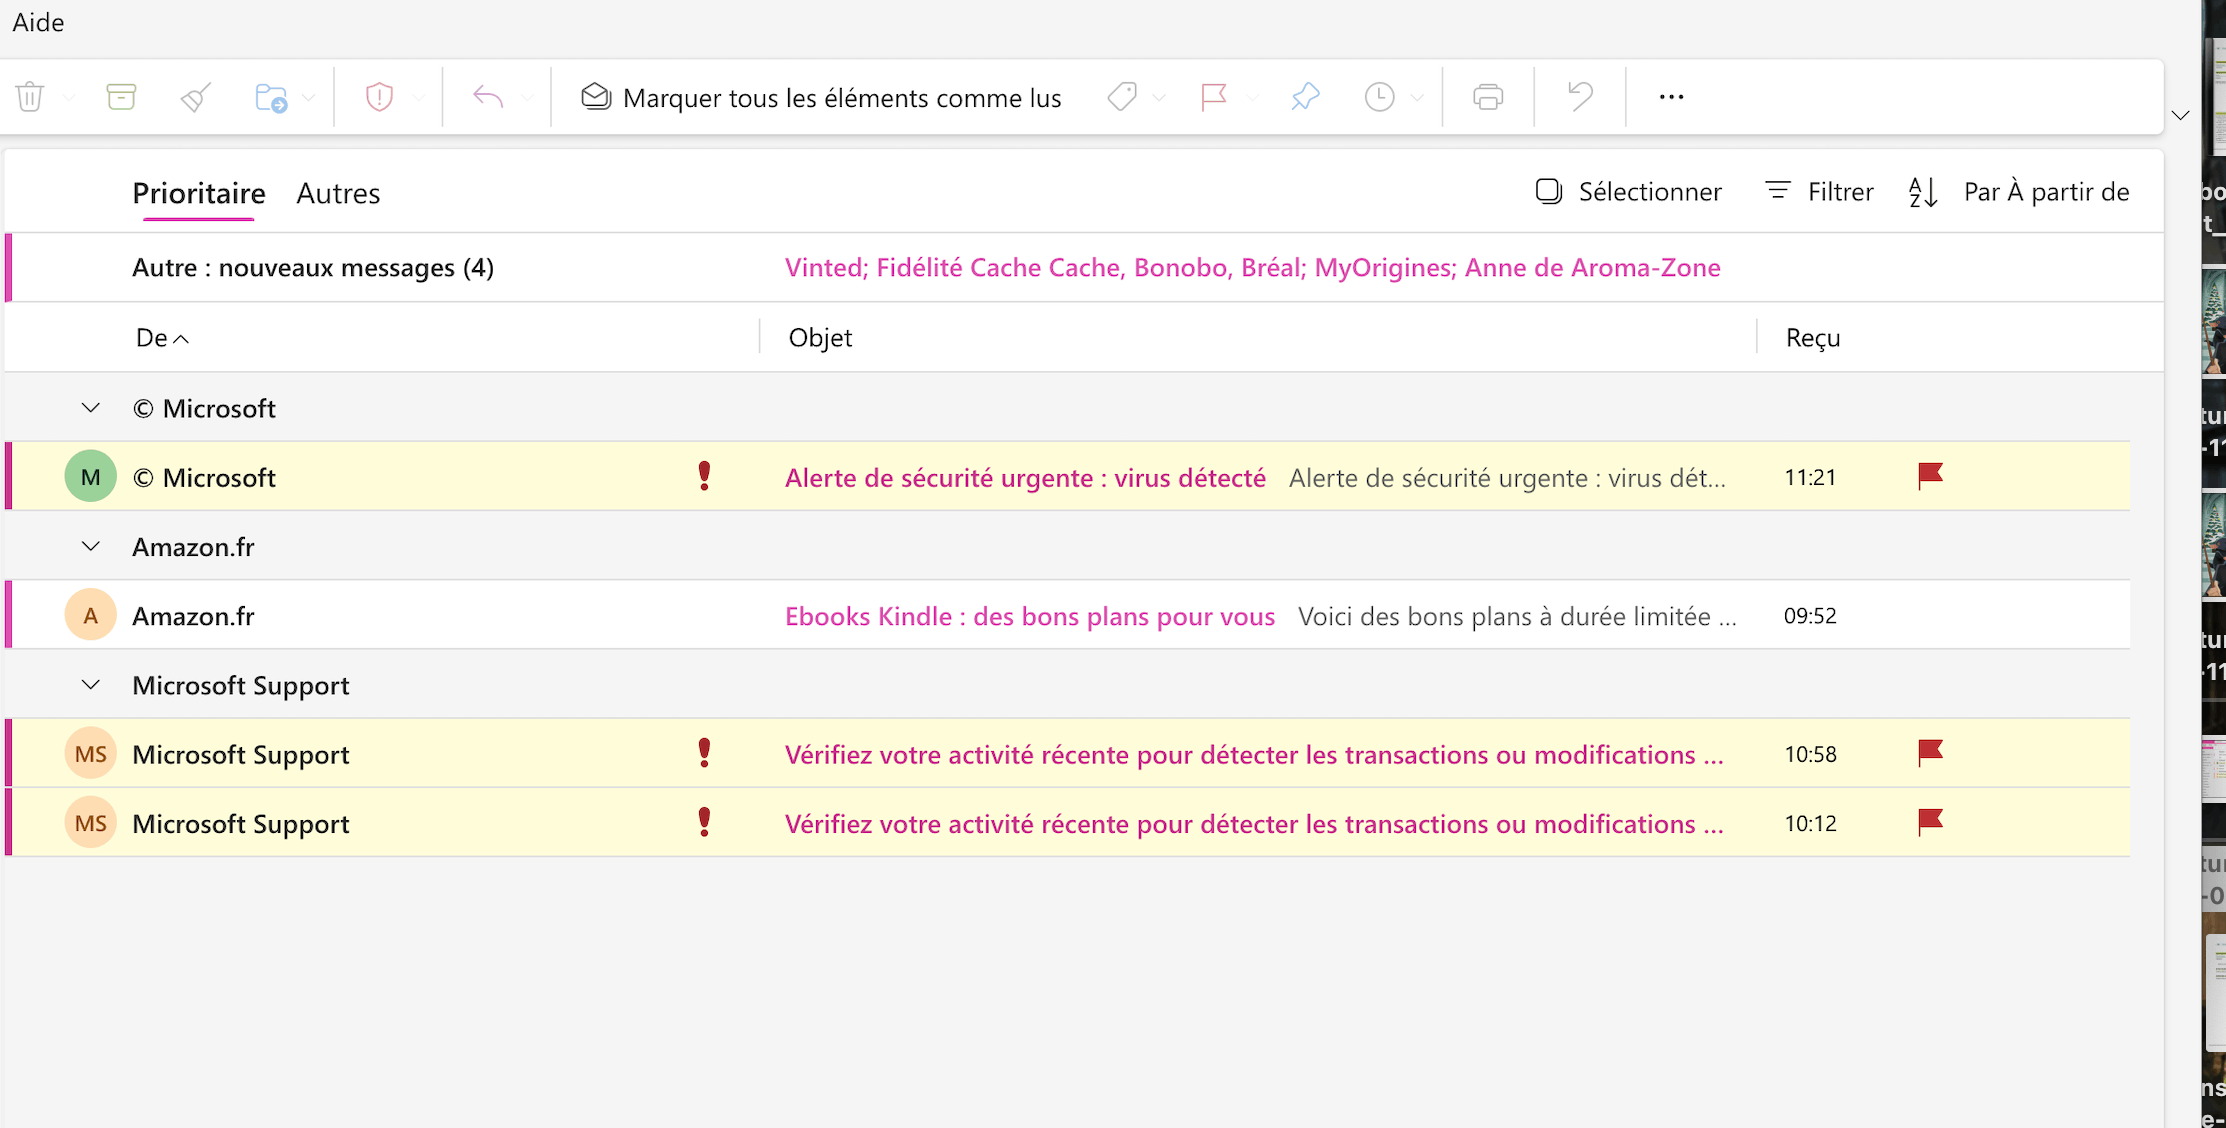
Task: Open the Categorize dropdown arrow
Action: coord(1159,98)
